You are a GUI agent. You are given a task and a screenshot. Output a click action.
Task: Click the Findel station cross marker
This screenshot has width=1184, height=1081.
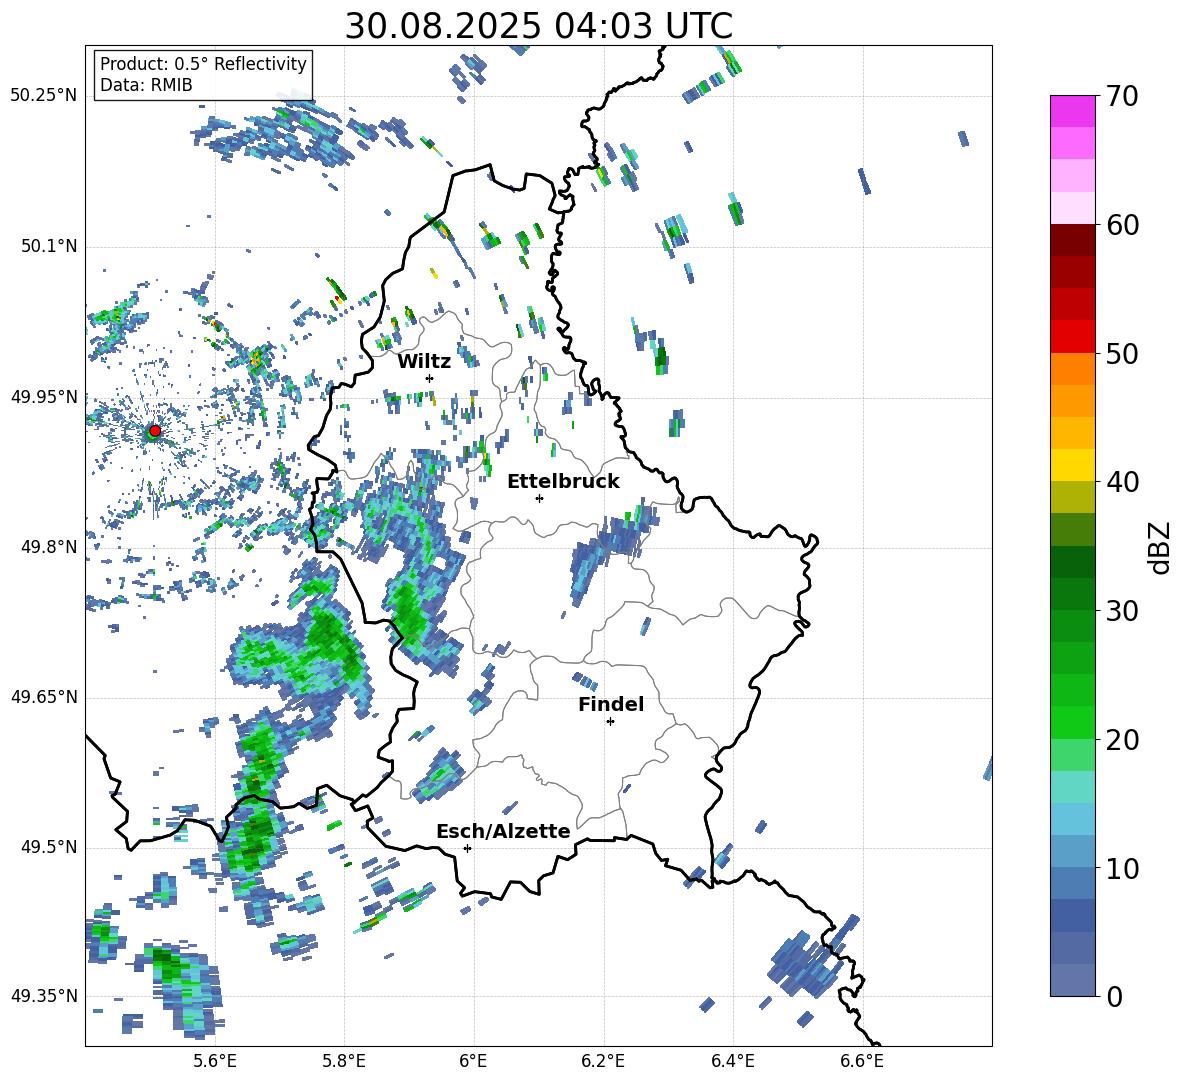pyautogui.click(x=610, y=722)
